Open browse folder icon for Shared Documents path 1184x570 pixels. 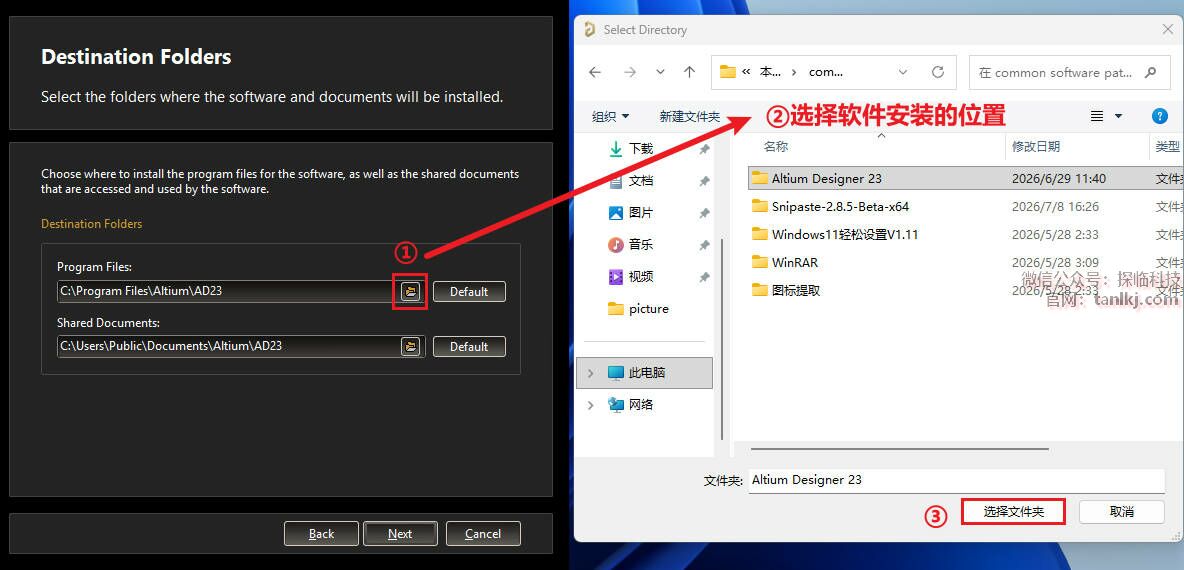410,347
